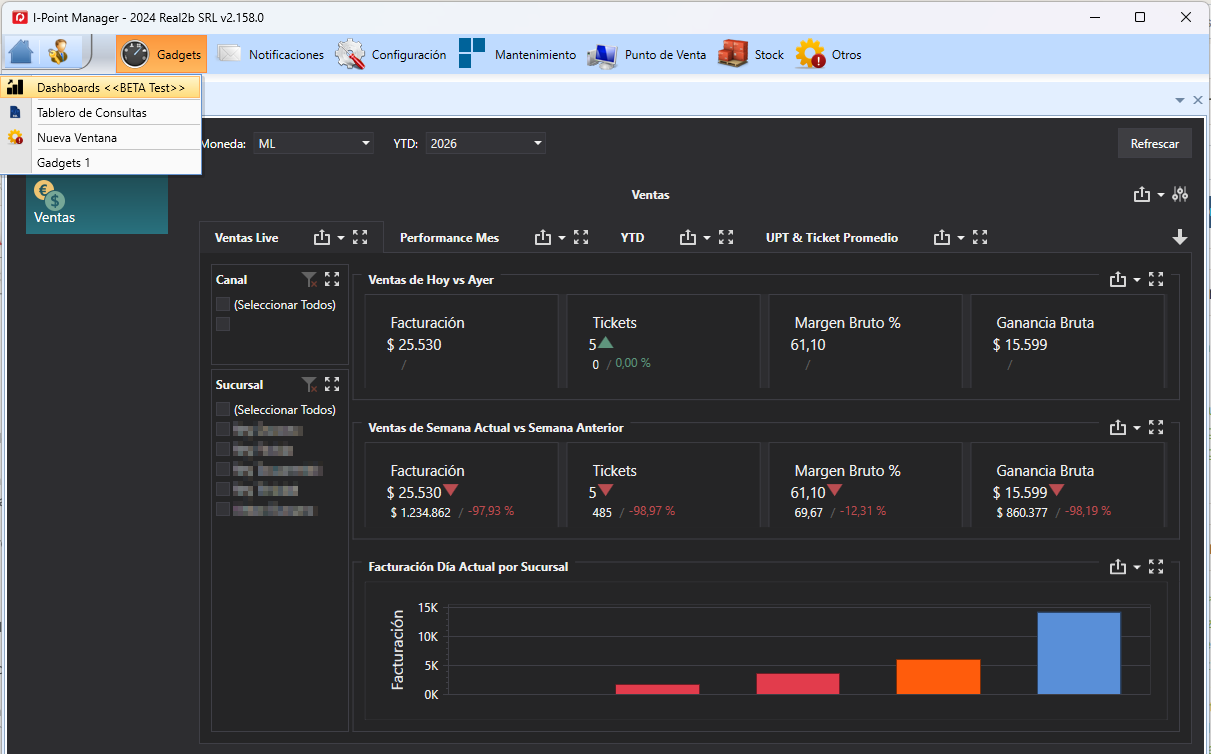Open the YTD 2026 year dropdown
The image size is (1211, 754).
pos(486,144)
